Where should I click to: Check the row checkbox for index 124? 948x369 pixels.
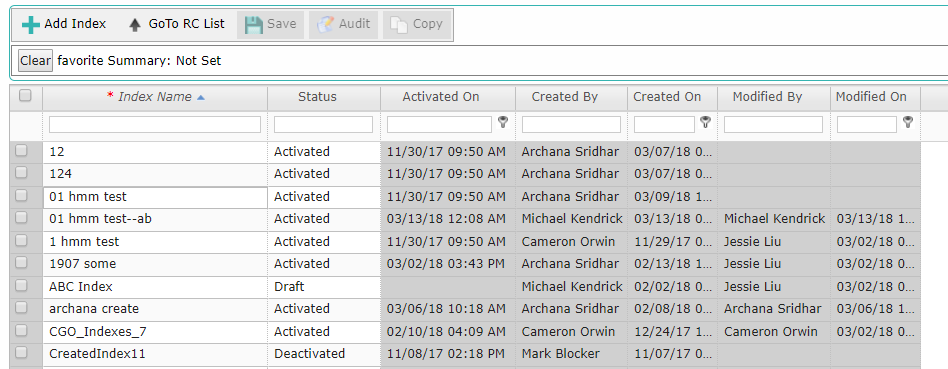point(21,172)
